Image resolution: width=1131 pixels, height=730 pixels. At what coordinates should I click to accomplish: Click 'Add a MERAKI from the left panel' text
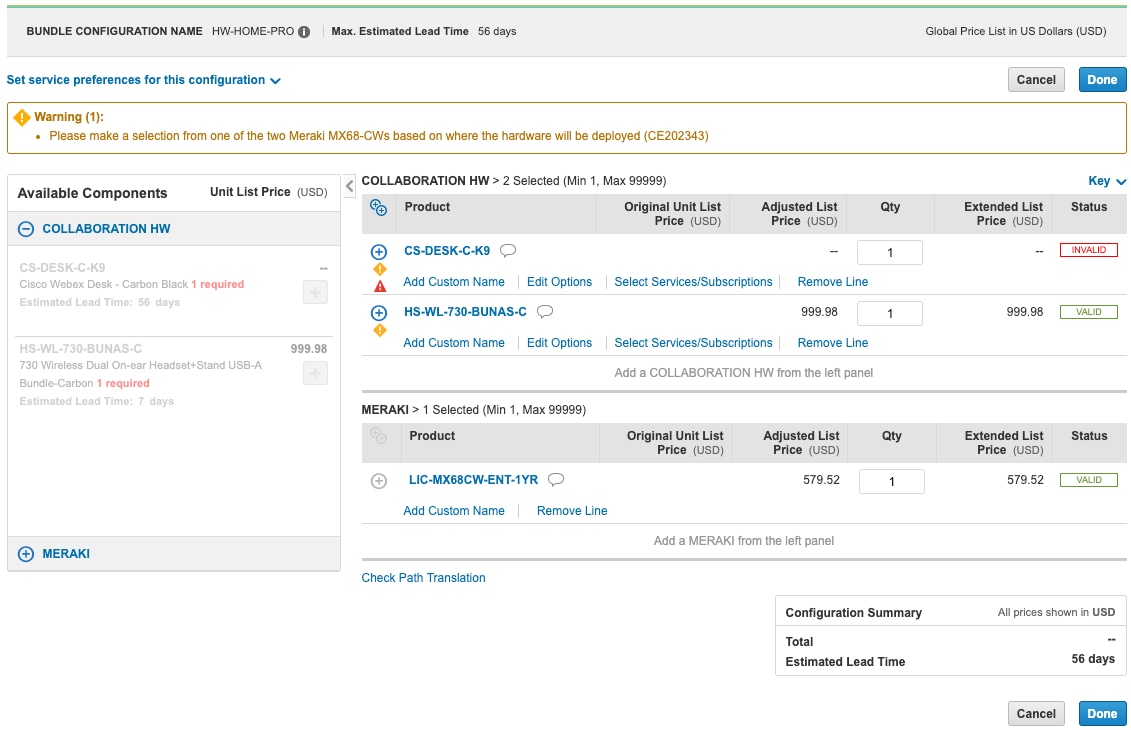pos(744,541)
